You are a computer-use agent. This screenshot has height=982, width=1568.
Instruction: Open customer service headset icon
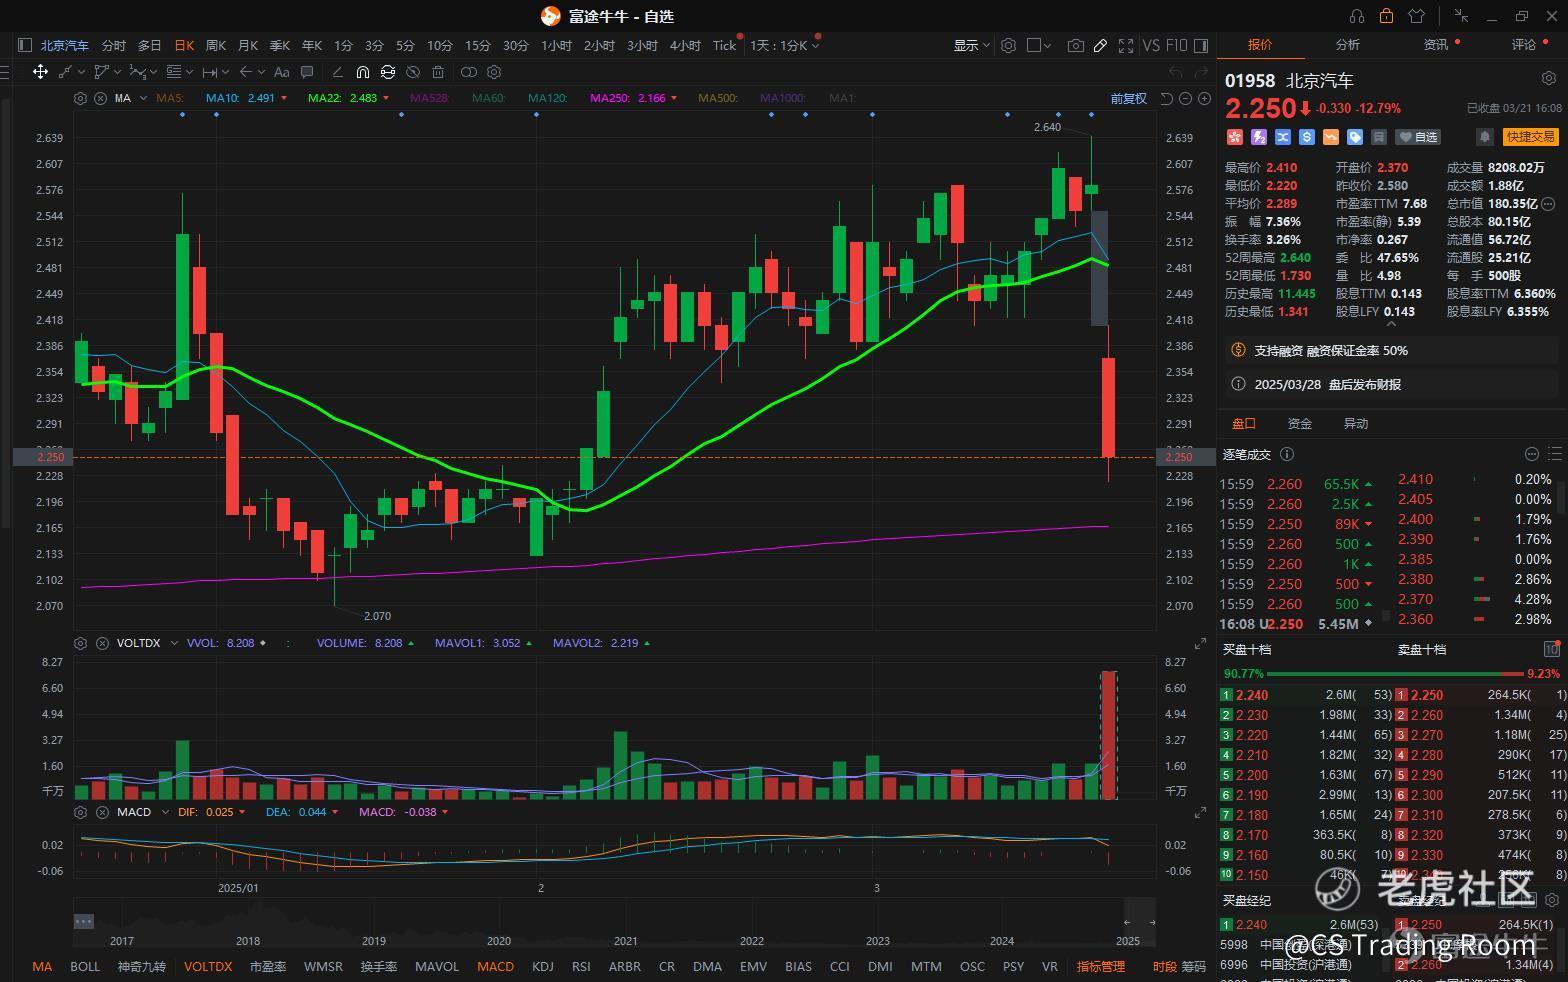click(x=1357, y=16)
